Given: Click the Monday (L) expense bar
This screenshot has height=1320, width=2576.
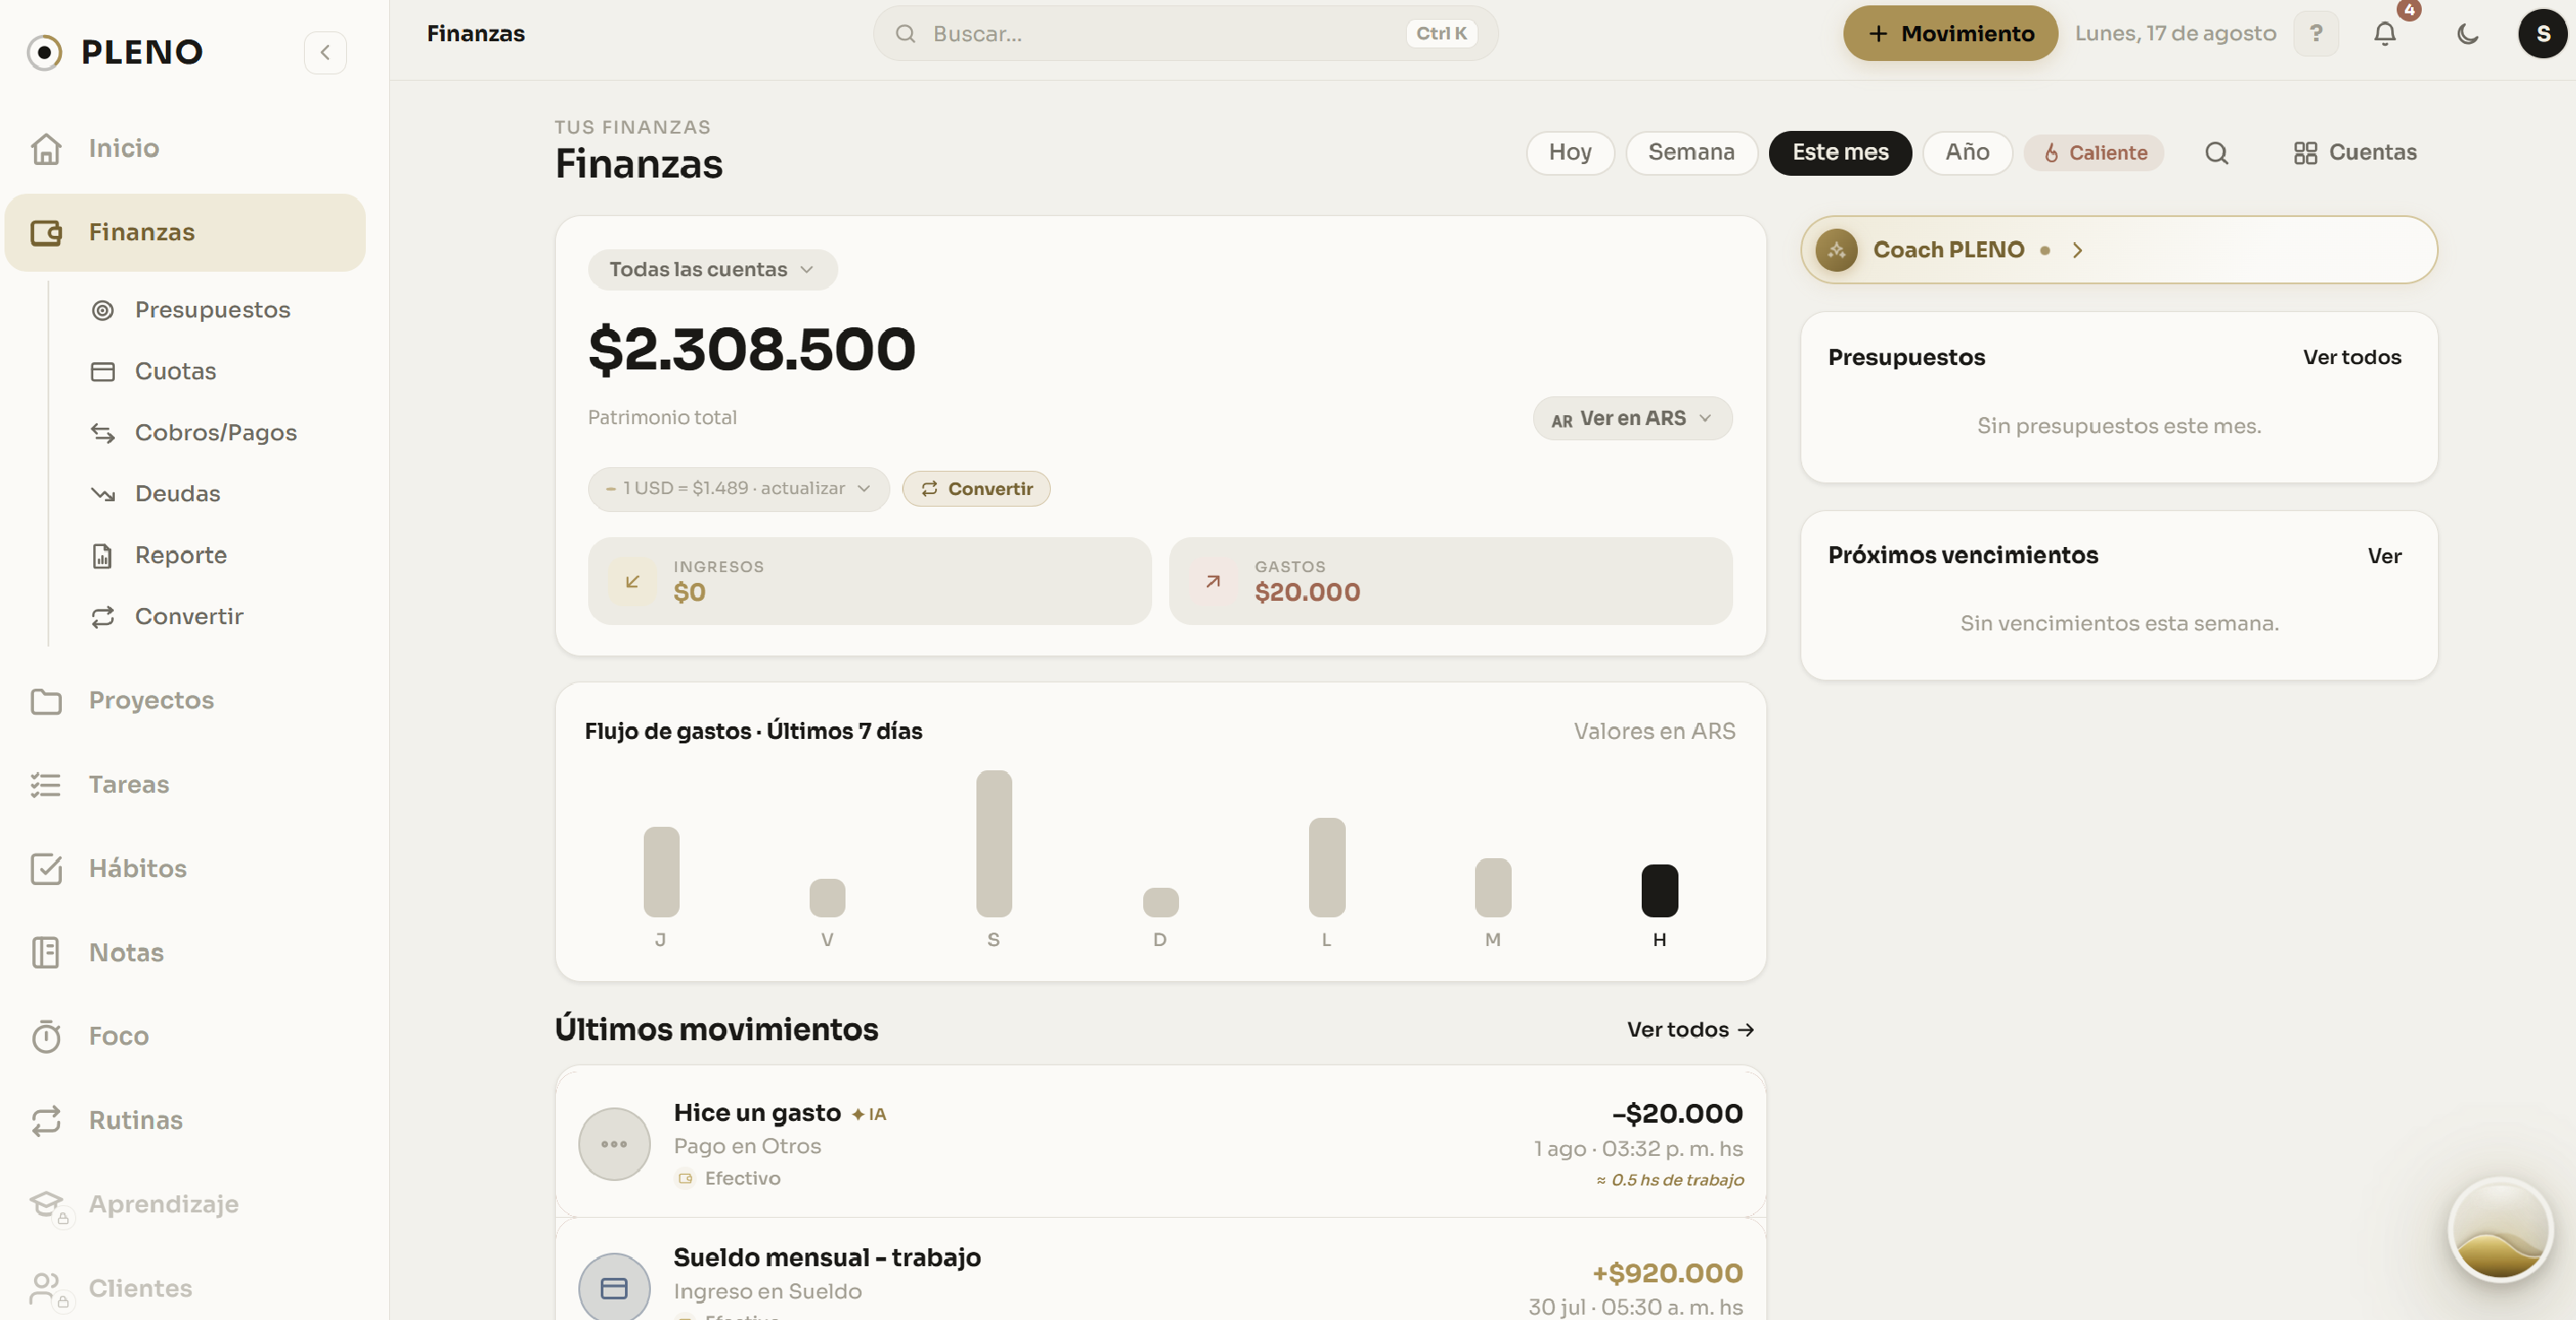Looking at the screenshot, I should [x=1326, y=868].
